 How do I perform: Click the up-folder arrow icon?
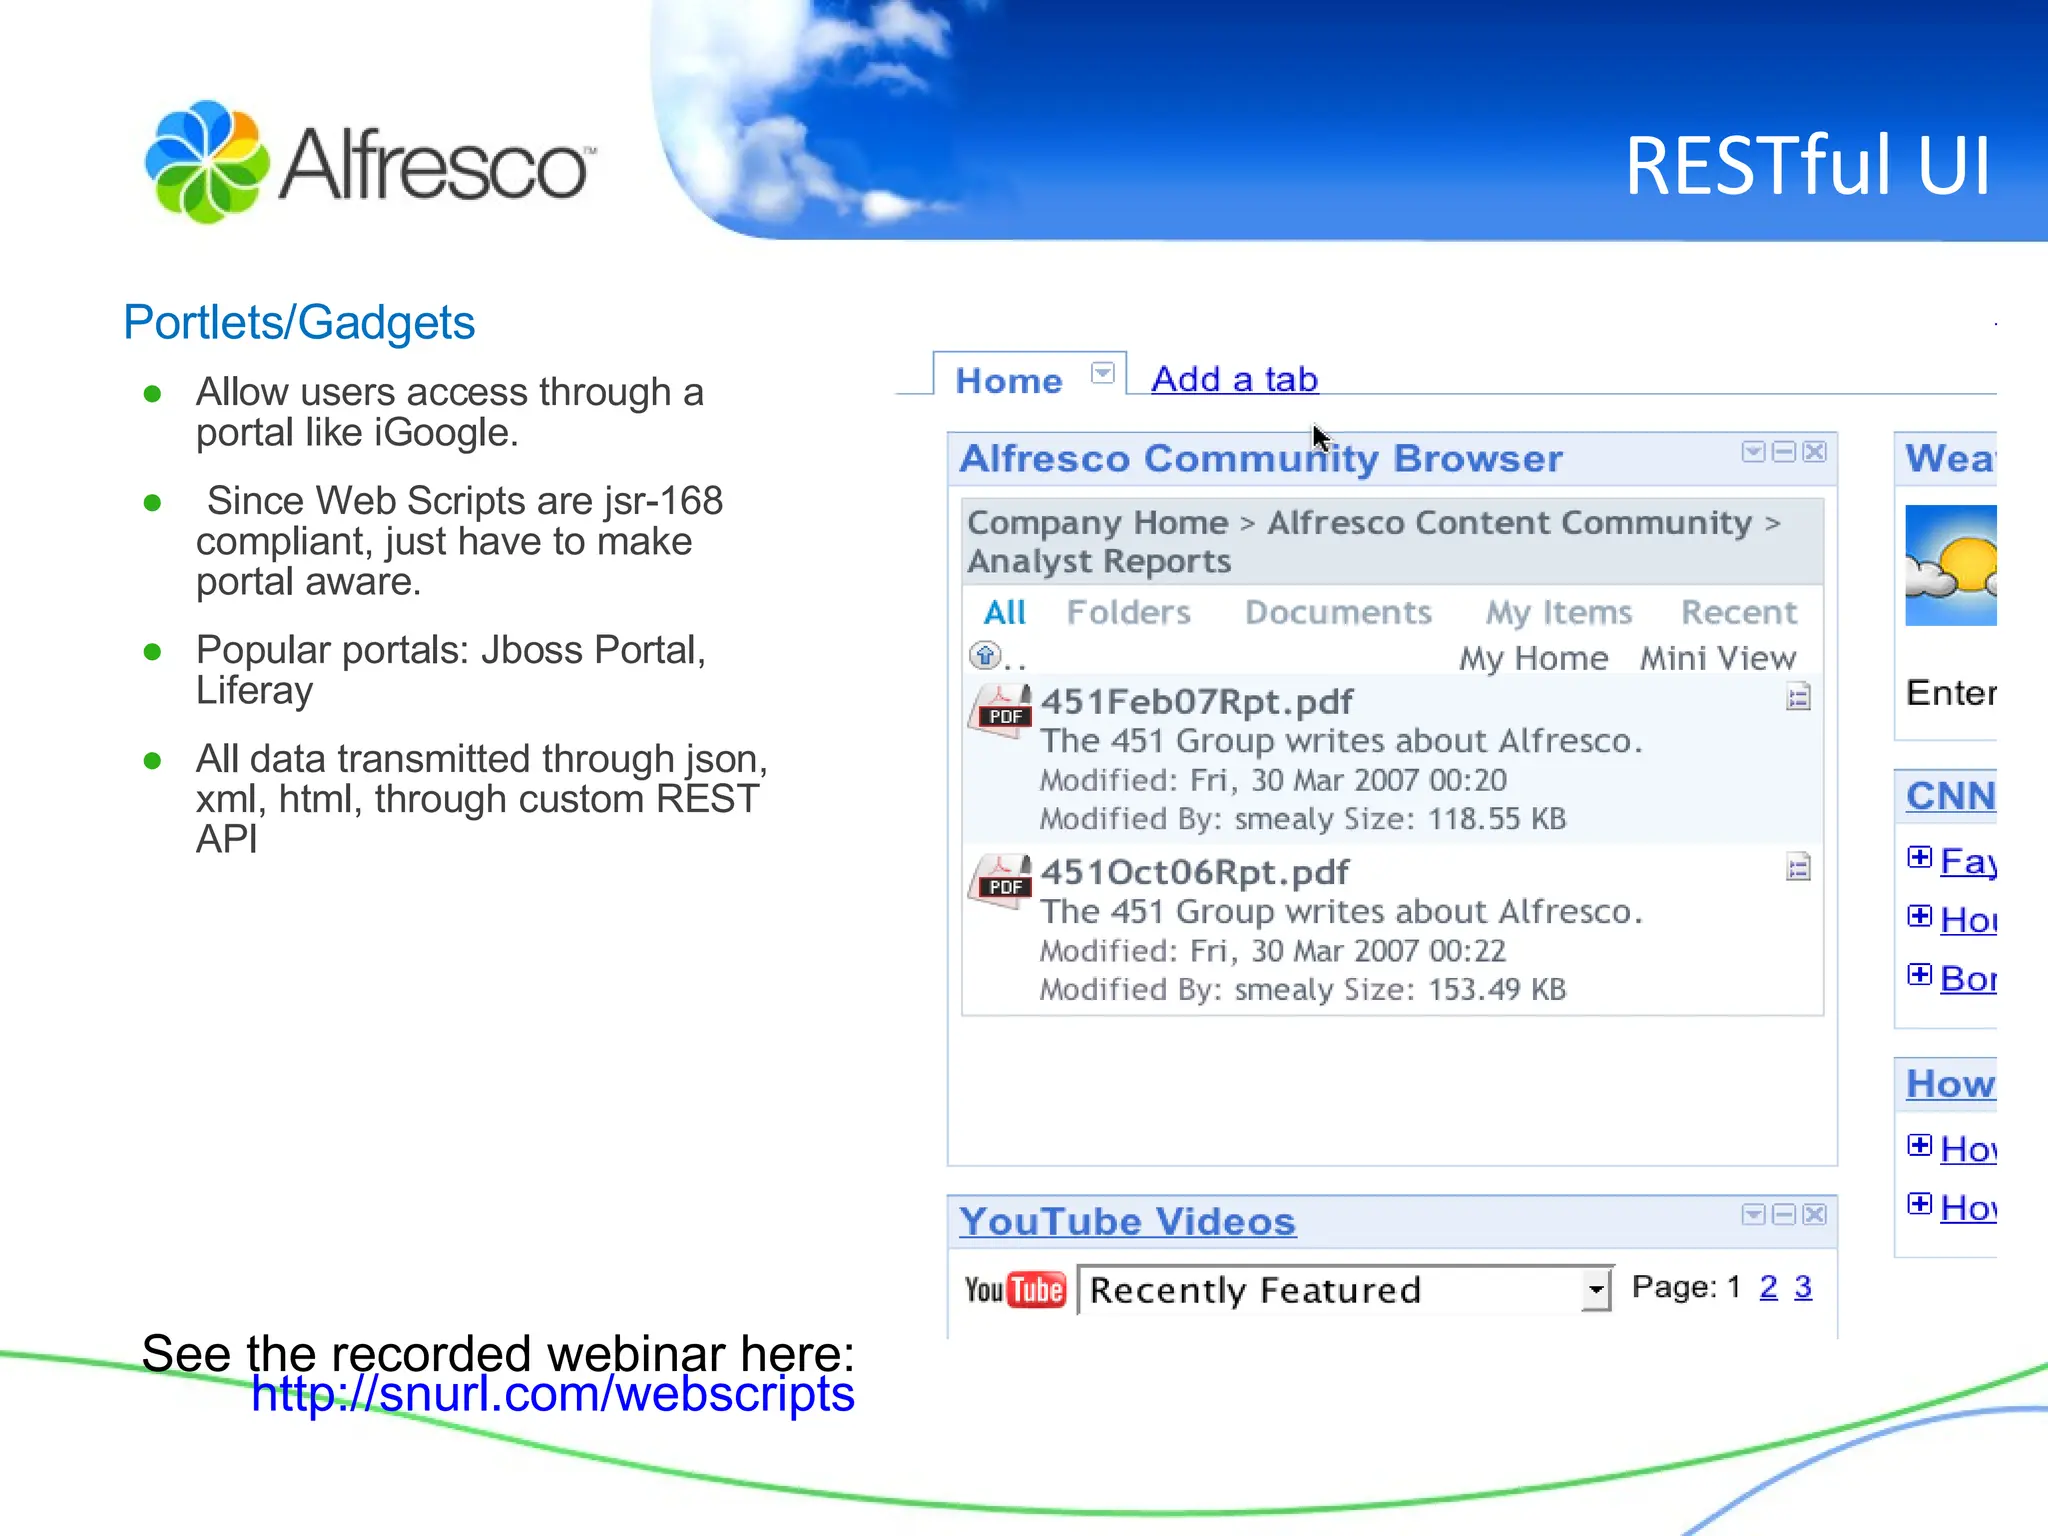click(x=985, y=656)
